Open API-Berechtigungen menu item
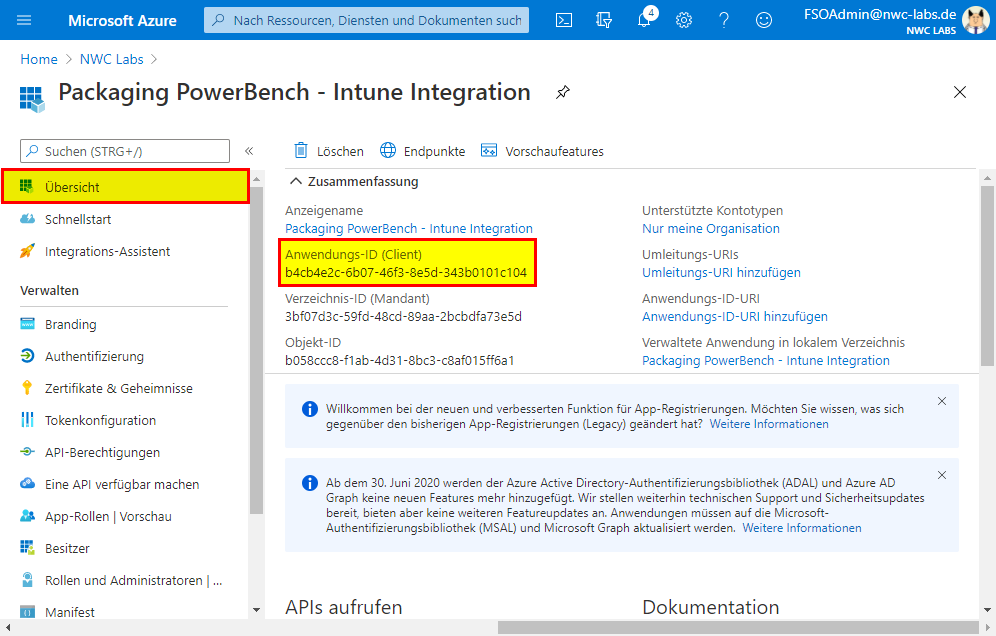 click(102, 452)
